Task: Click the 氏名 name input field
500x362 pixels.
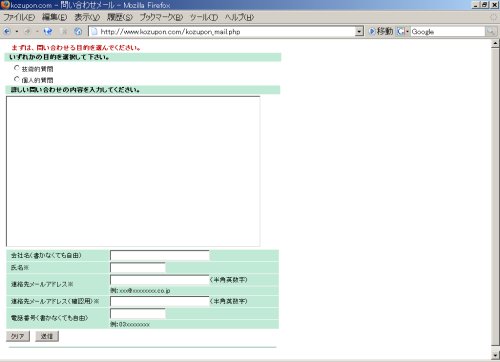Action: pos(138,268)
